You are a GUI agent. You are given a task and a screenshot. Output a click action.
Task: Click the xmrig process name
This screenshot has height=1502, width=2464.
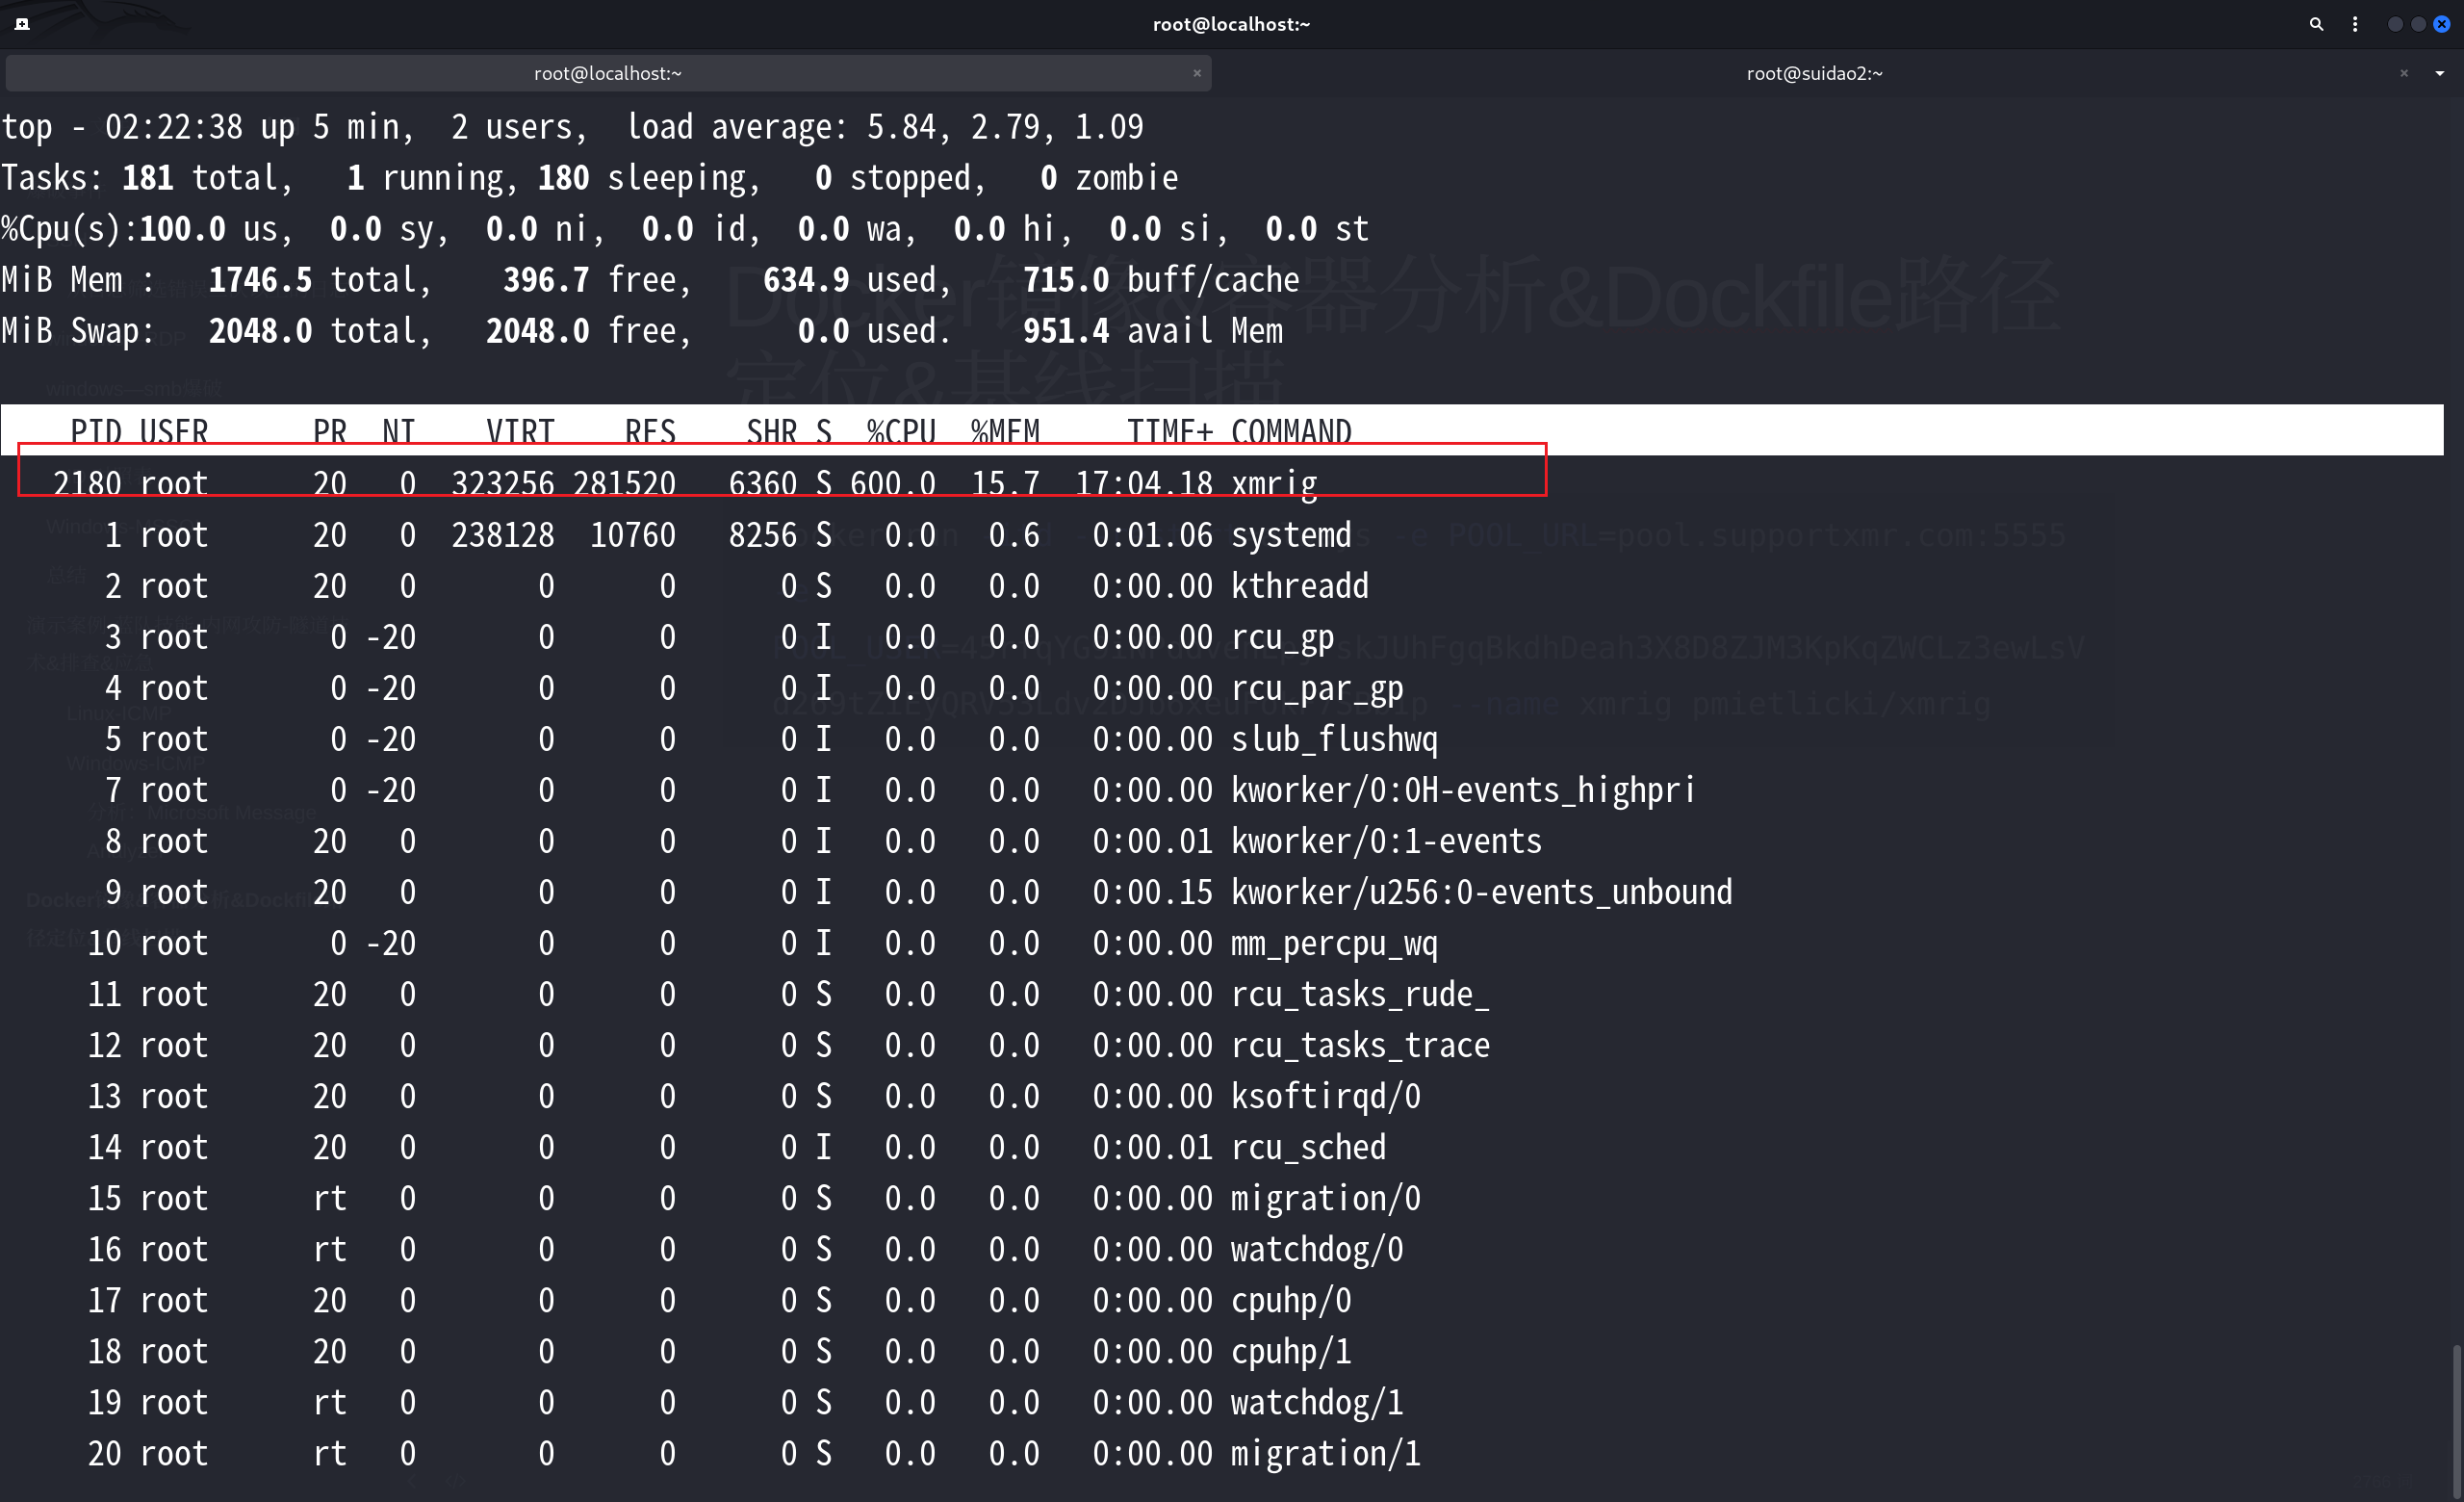click(x=1273, y=484)
